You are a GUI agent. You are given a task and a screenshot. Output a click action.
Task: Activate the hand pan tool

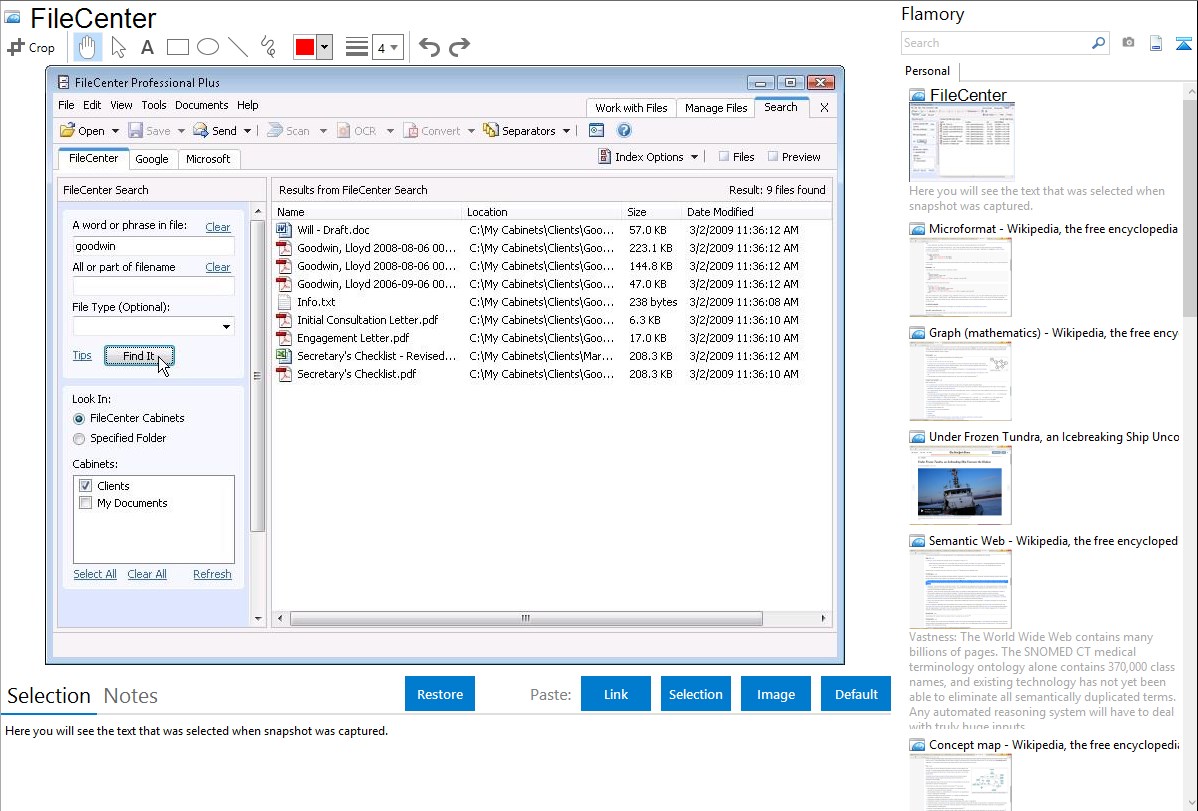(x=87, y=47)
